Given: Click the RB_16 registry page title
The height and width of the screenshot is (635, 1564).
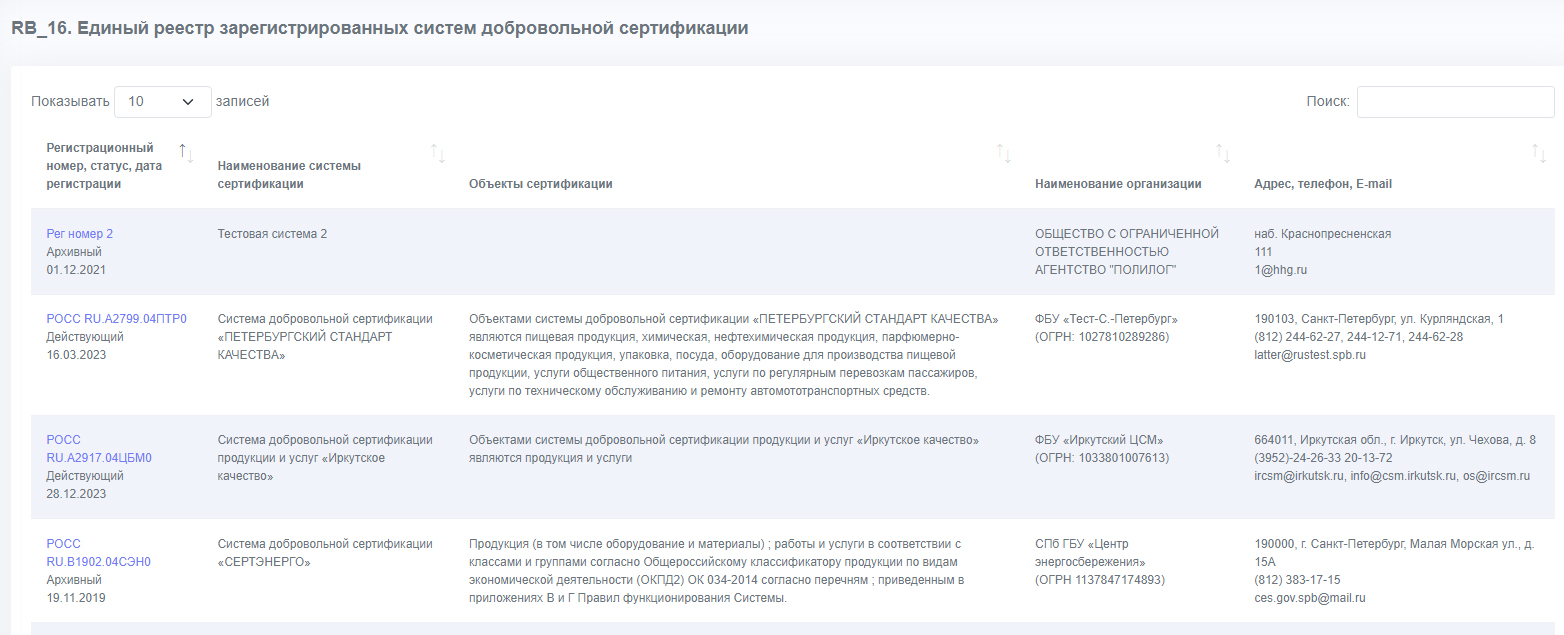Looking at the screenshot, I should click(x=380, y=28).
